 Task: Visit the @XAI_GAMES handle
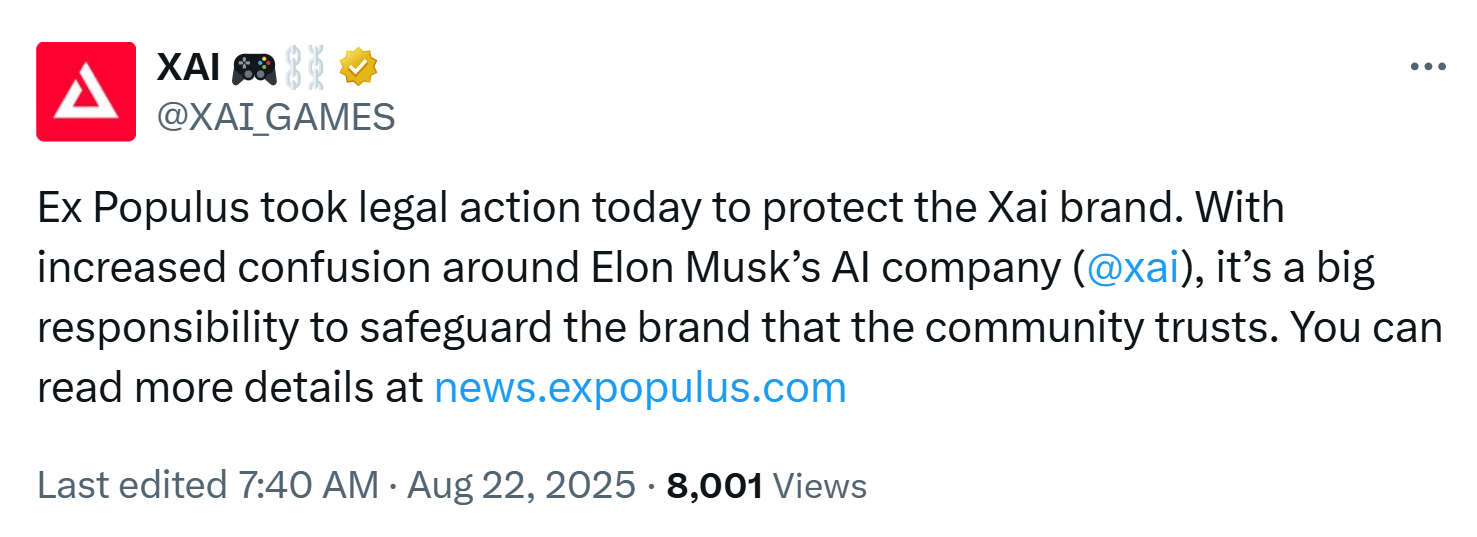[x=276, y=117]
